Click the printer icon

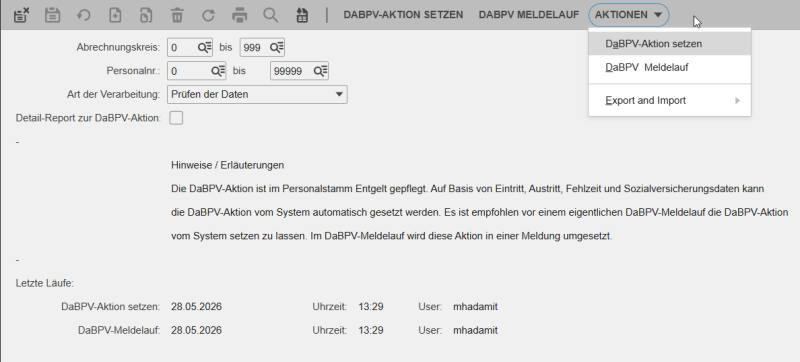click(239, 15)
